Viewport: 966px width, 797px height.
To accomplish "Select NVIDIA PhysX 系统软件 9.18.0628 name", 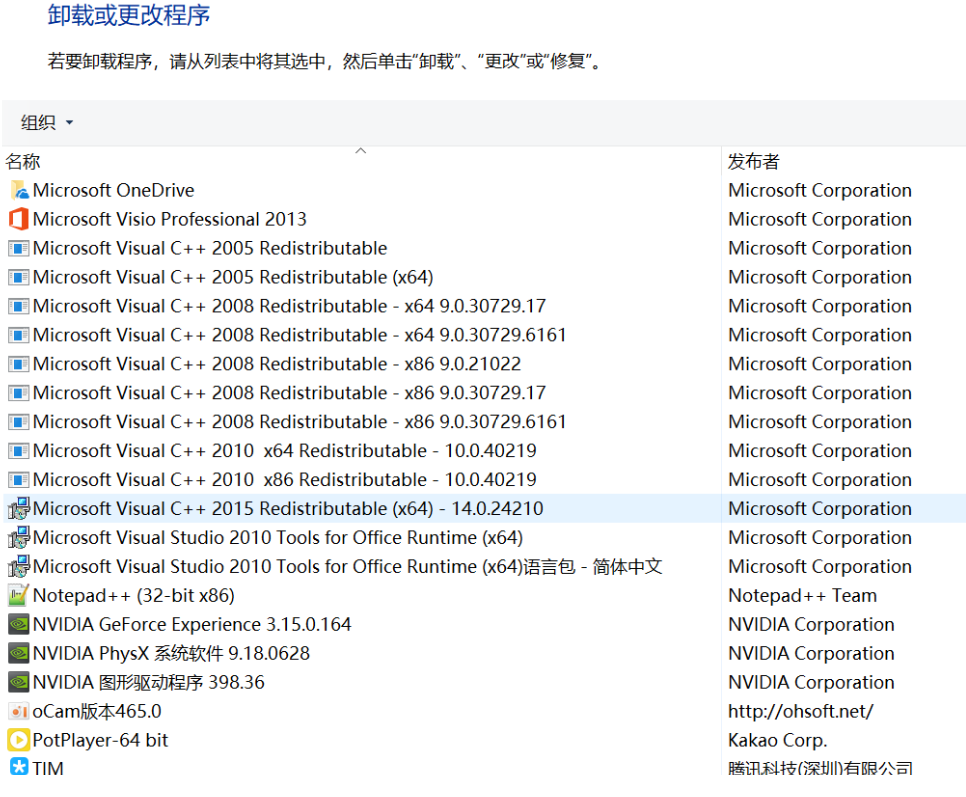I will (171, 653).
